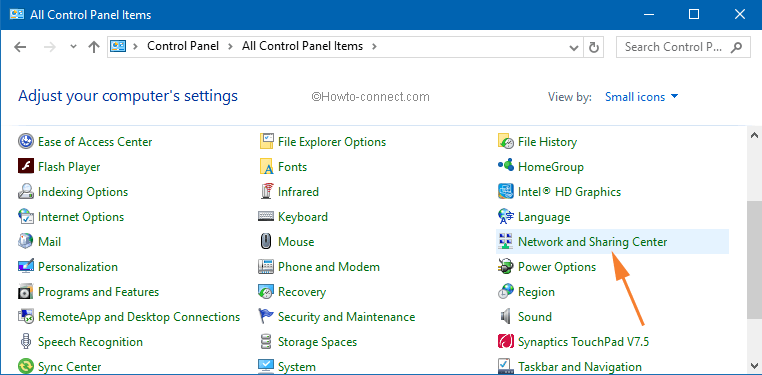
Task: Open the File Explorer Options icon
Action: (x=266, y=142)
